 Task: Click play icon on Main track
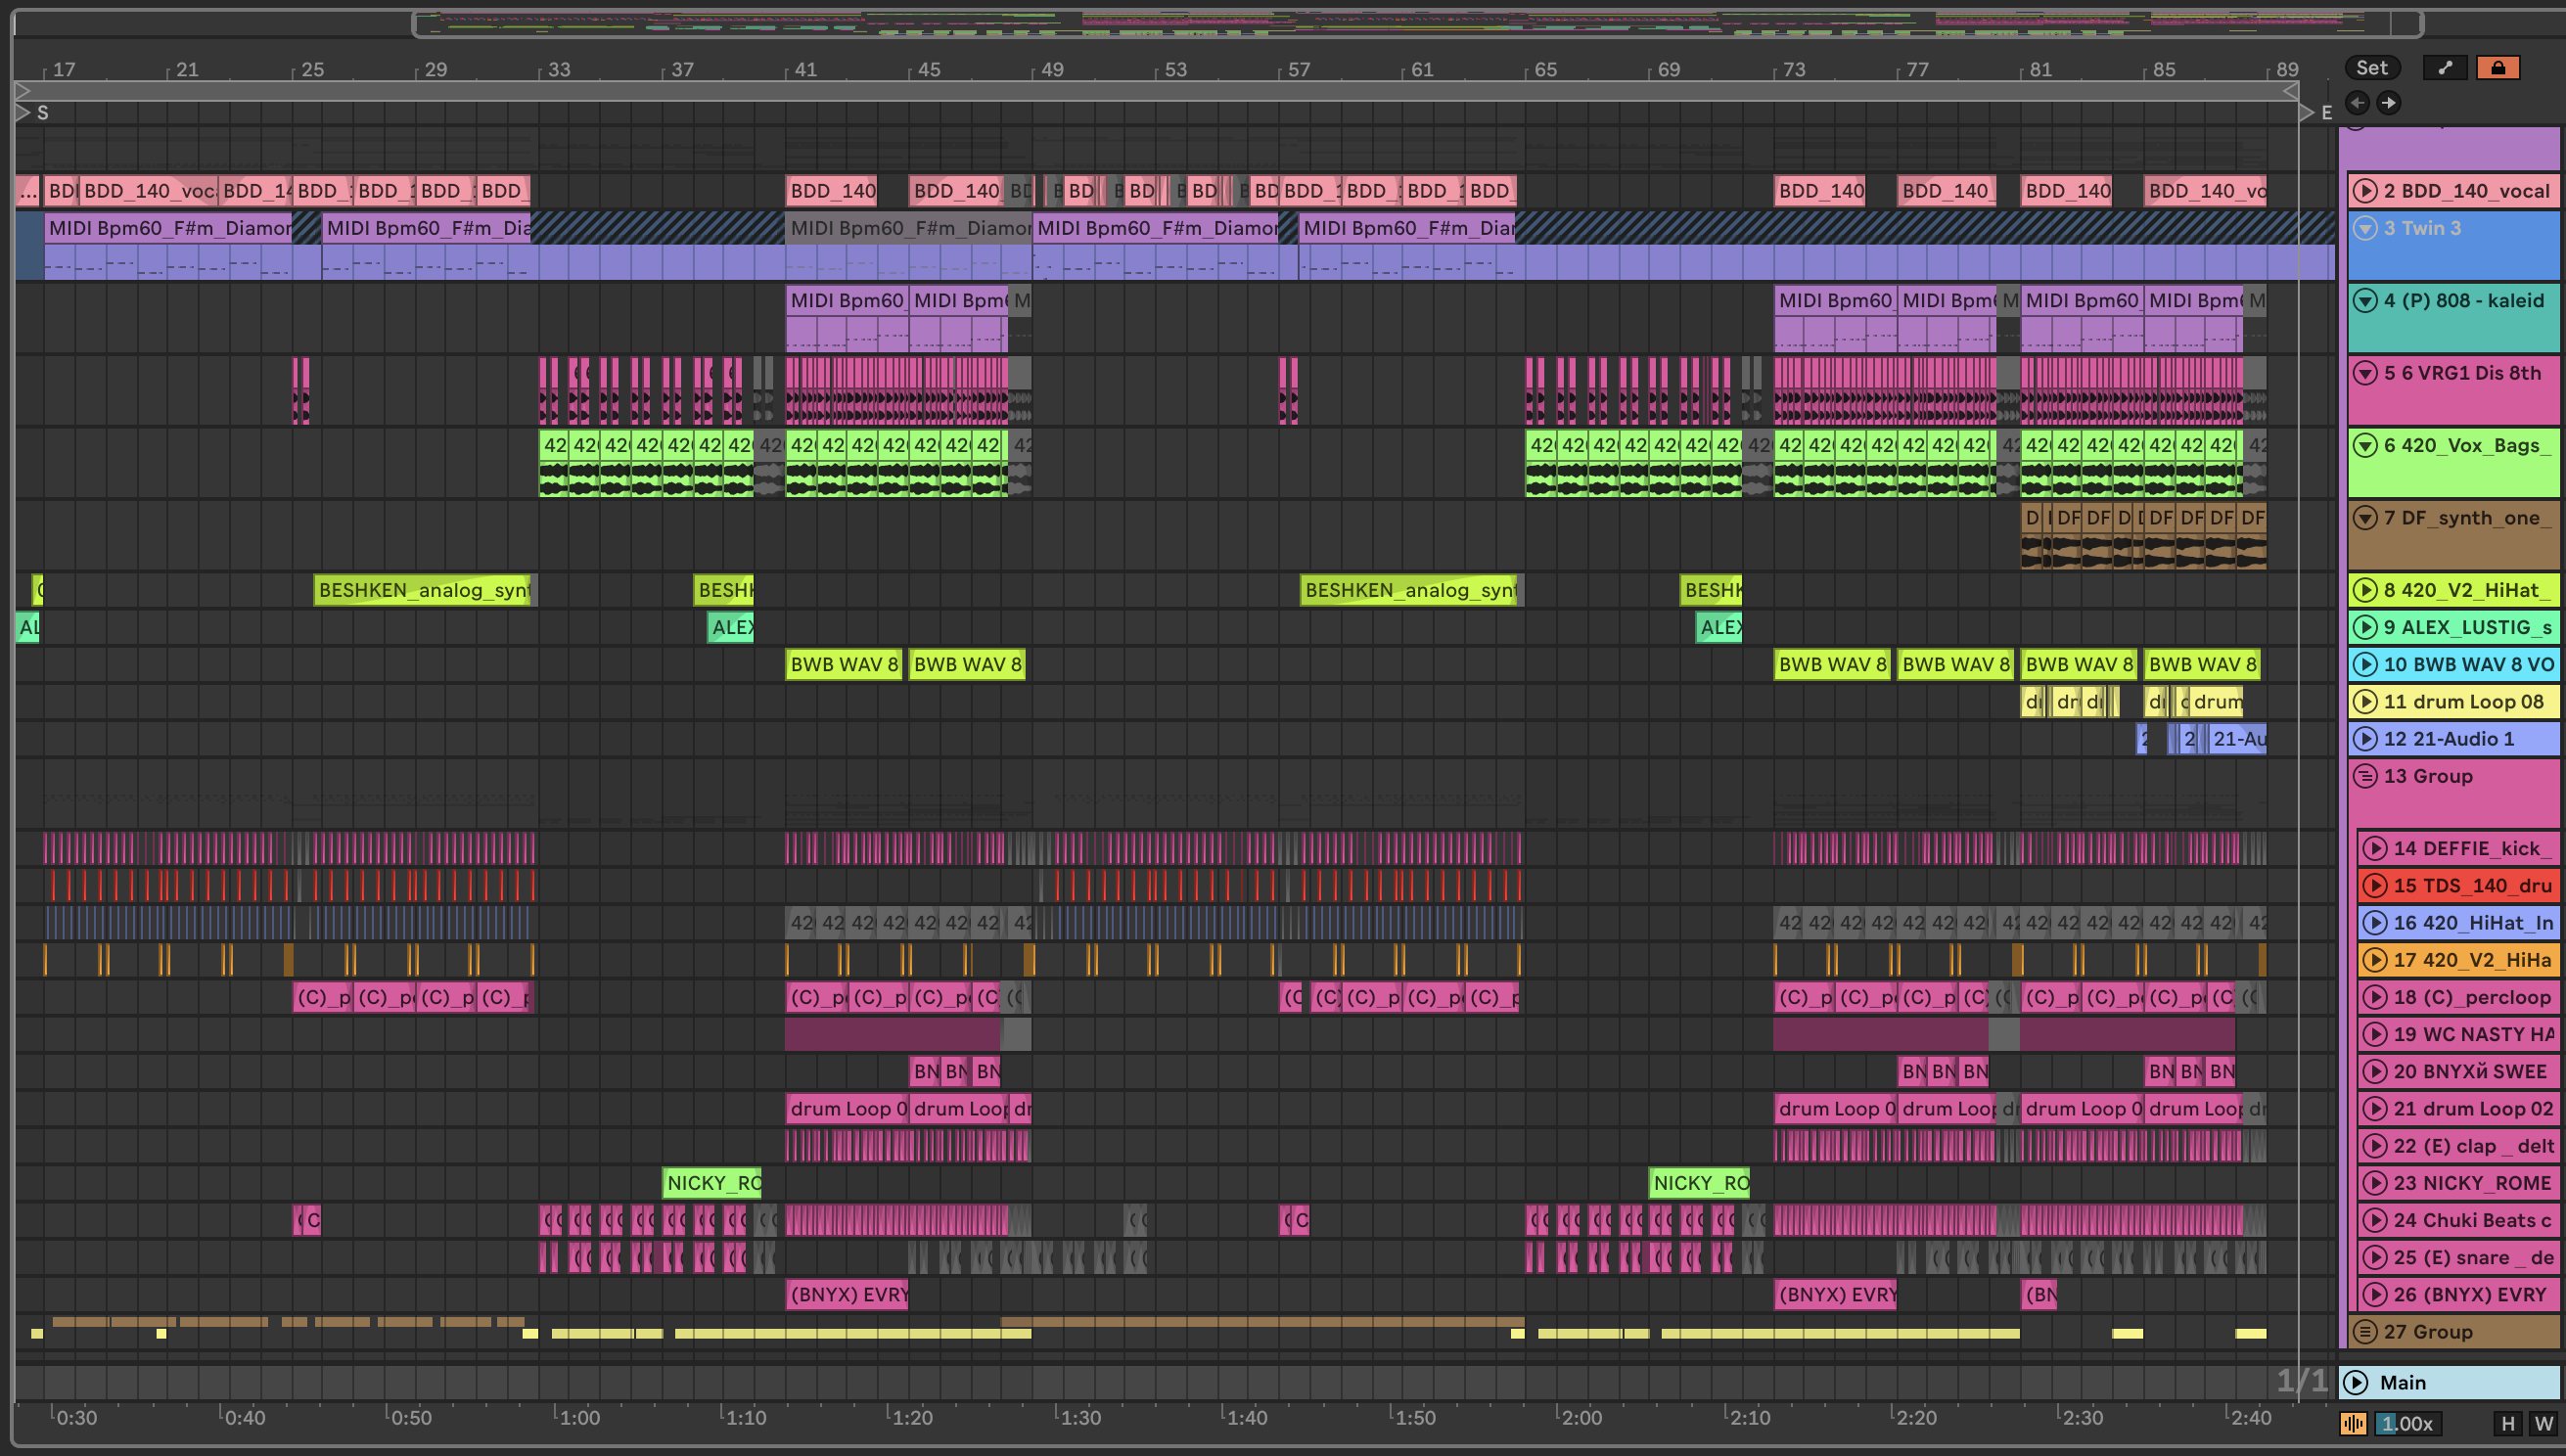(x=2356, y=1382)
